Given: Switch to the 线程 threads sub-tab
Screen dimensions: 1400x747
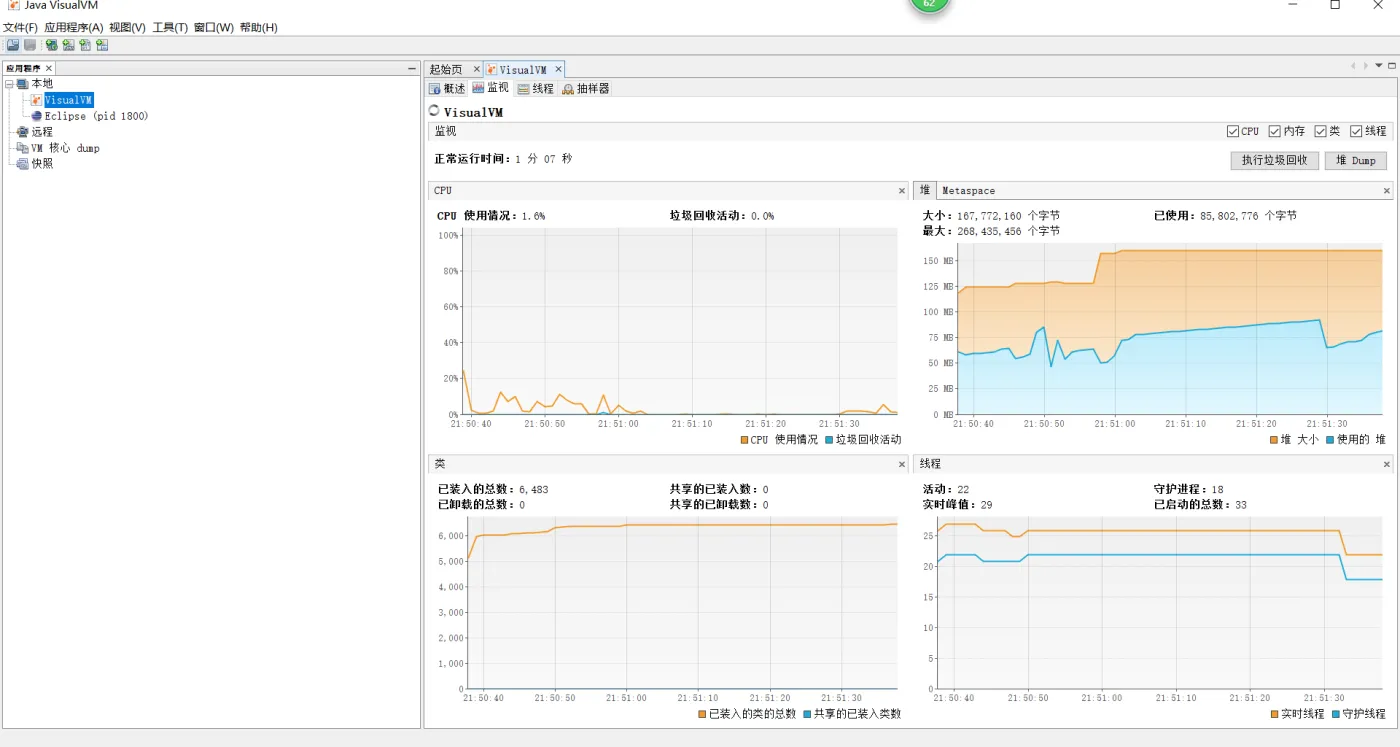Looking at the screenshot, I should tap(535, 89).
